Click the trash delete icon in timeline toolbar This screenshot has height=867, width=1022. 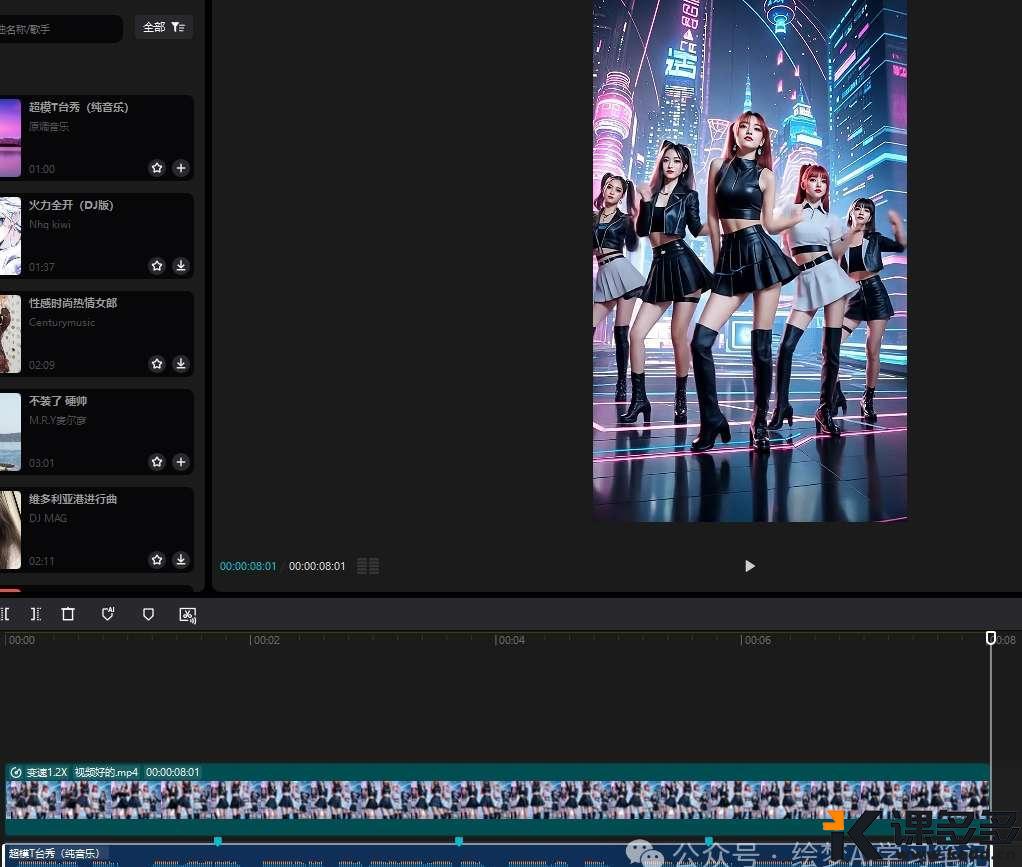pos(68,614)
